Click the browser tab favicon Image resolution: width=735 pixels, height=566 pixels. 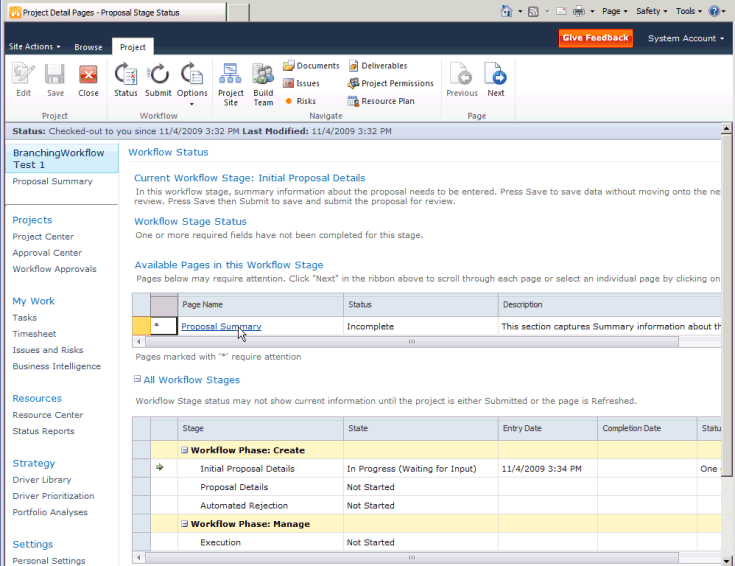click(x=15, y=12)
